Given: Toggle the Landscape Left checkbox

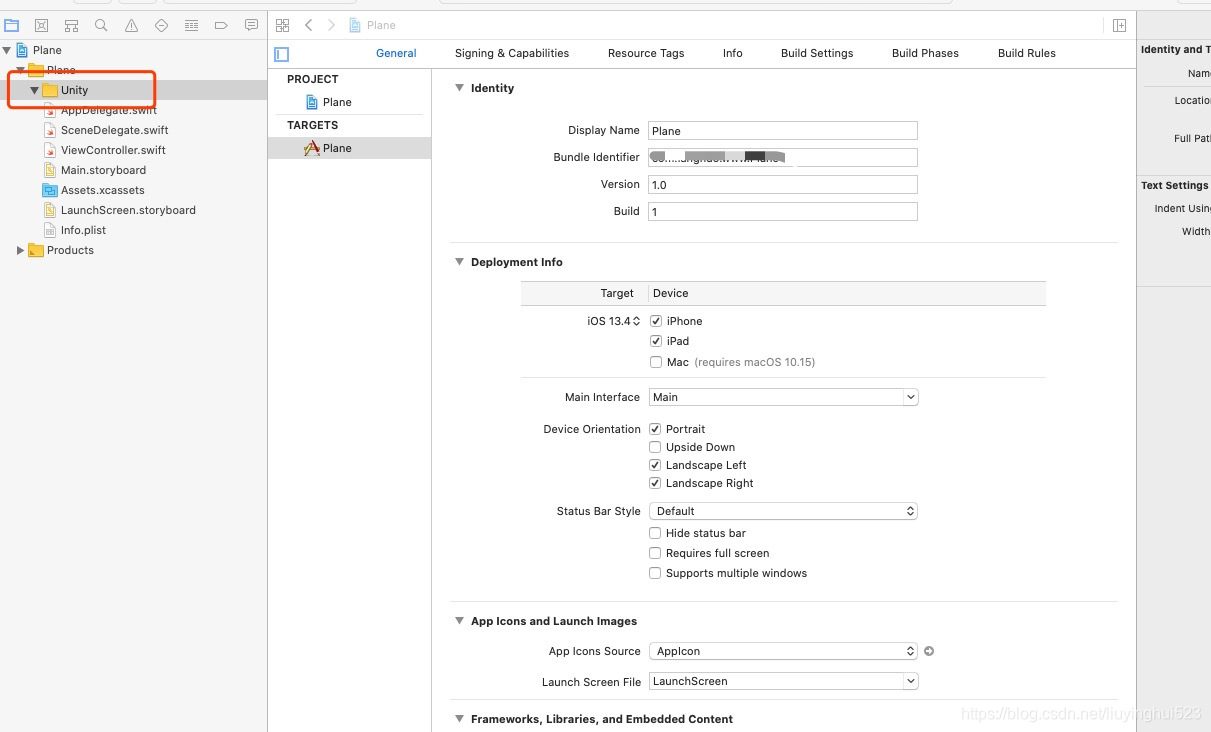Looking at the screenshot, I should coord(656,465).
